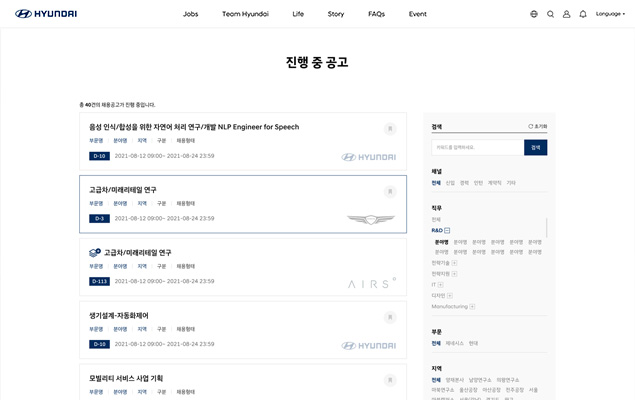Bookmark the NLP Engineer for Speech posting
The image size is (635, 400).
390,129
